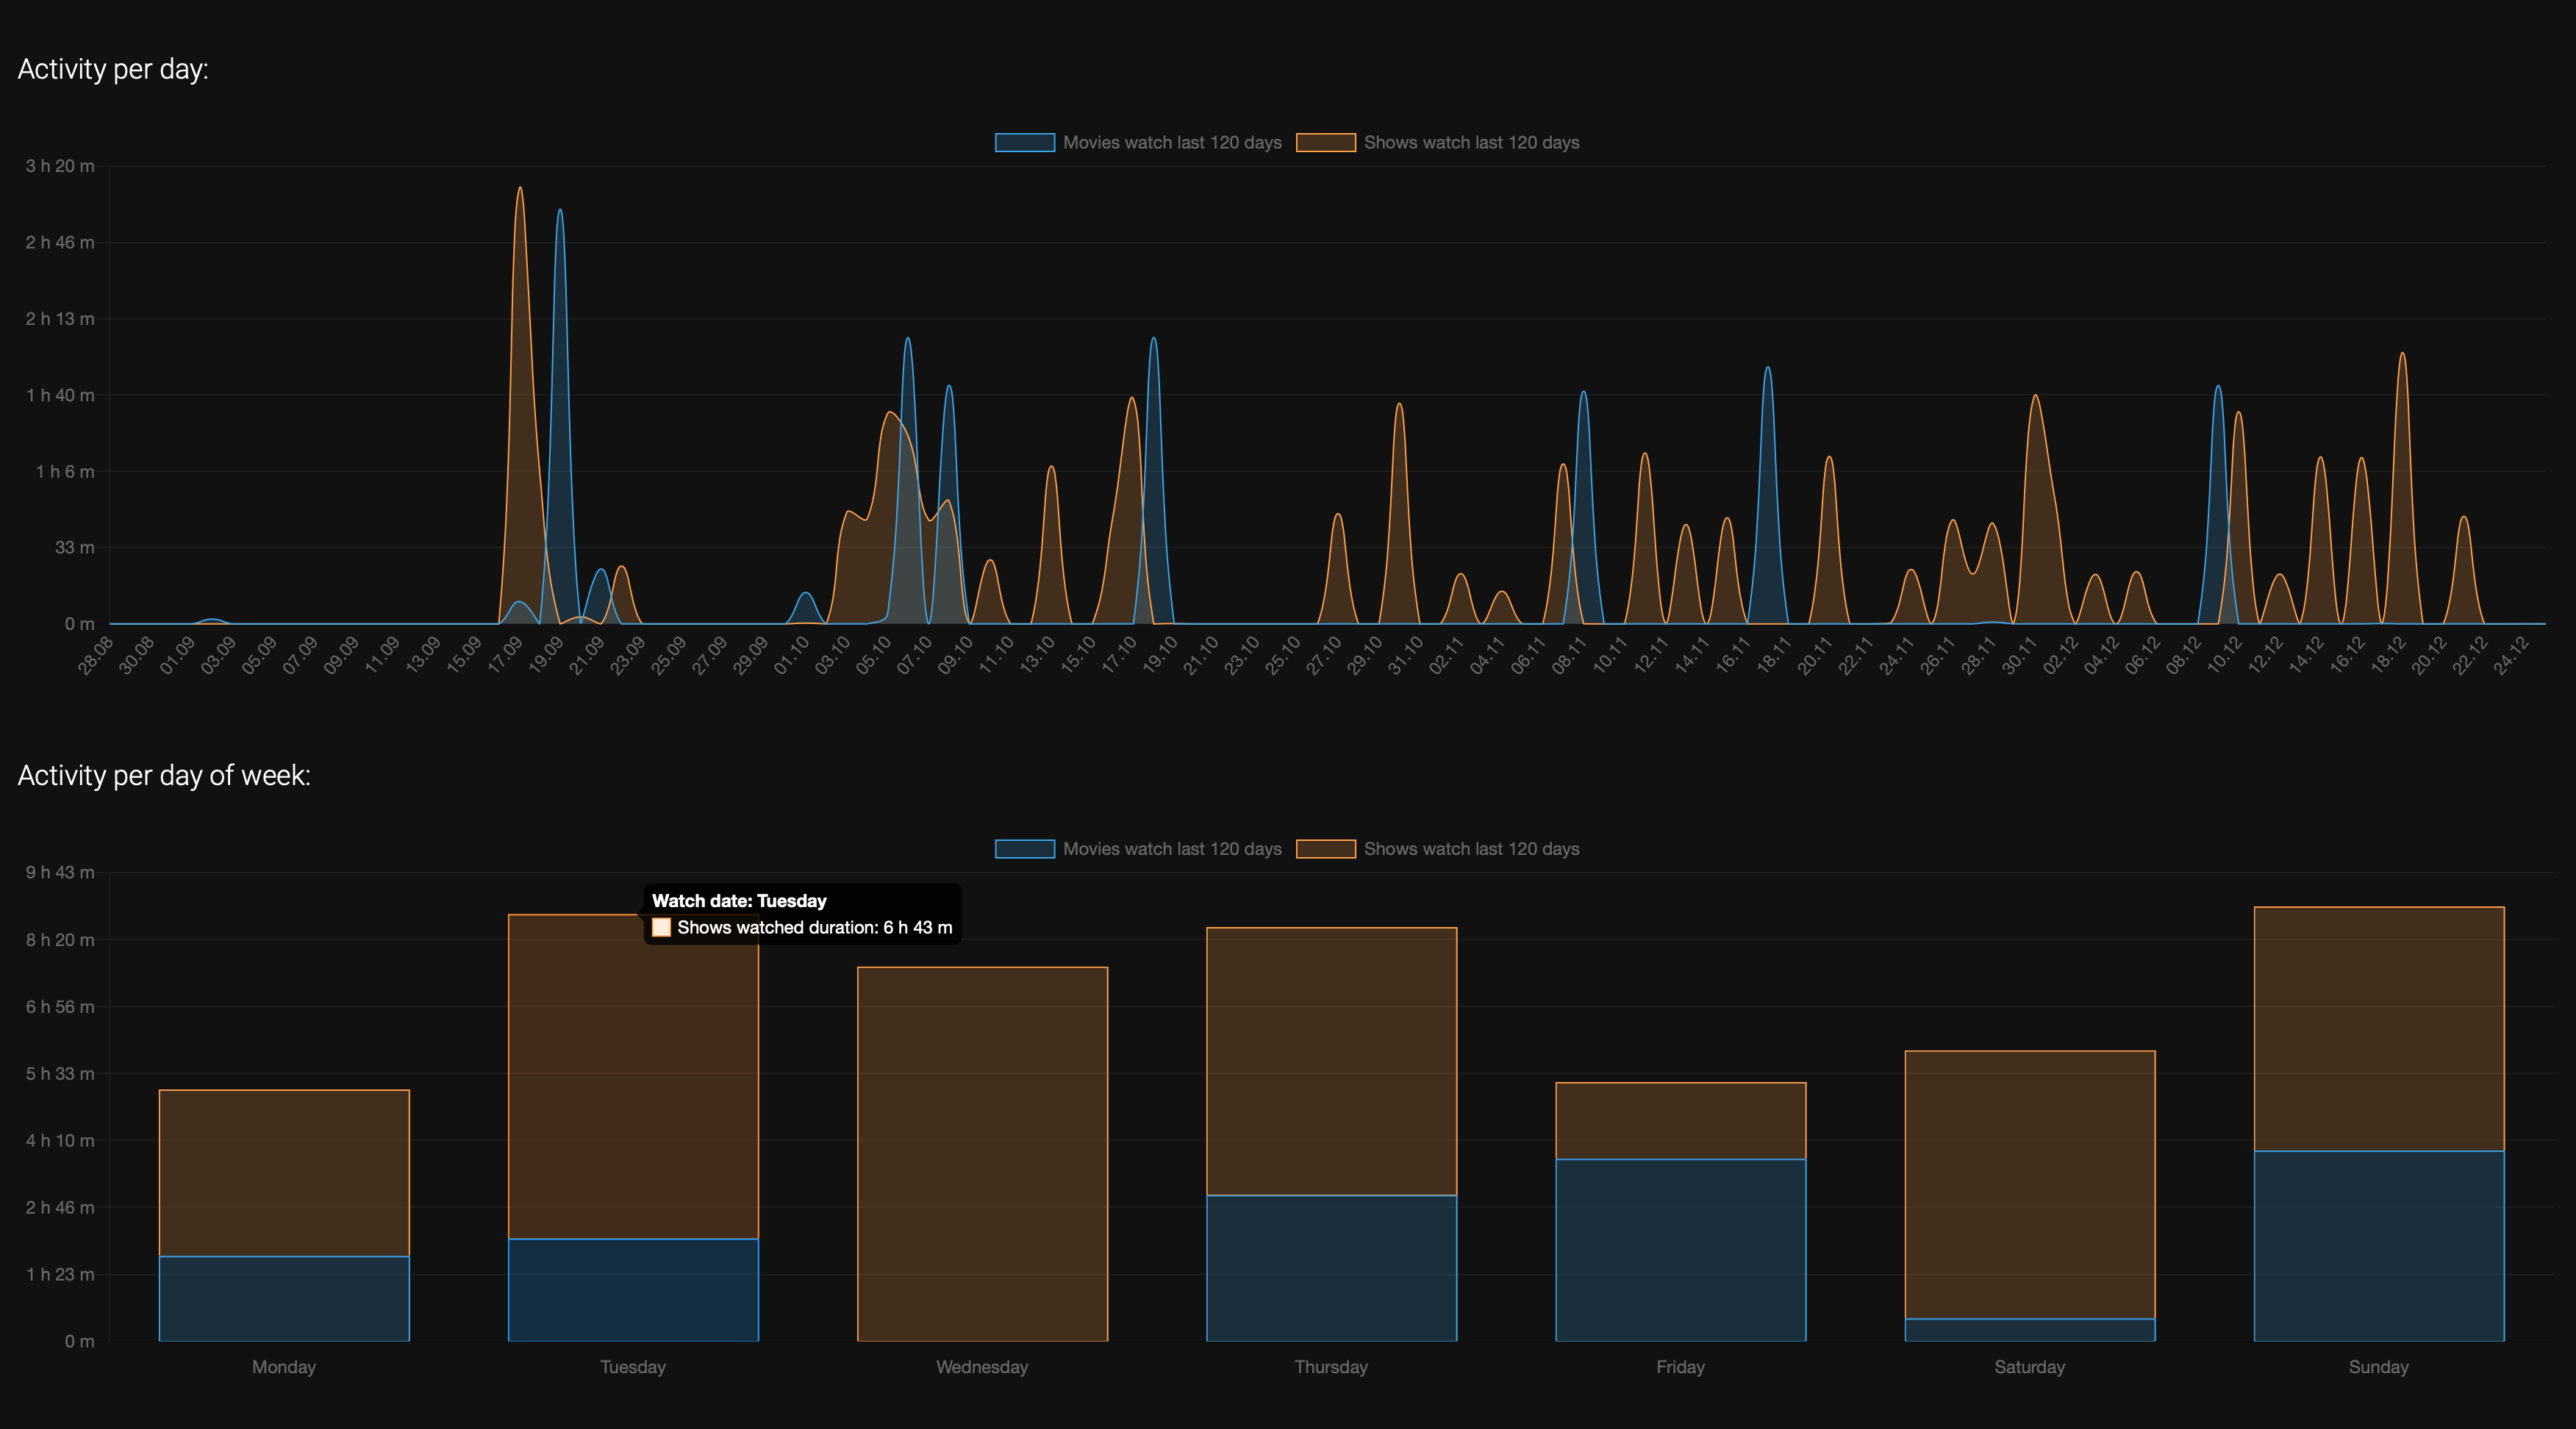Click the Sunday axis label
The width and height of the screenshot is (2576, 1429).
pyautogui.click(x=2378, y=1367)
